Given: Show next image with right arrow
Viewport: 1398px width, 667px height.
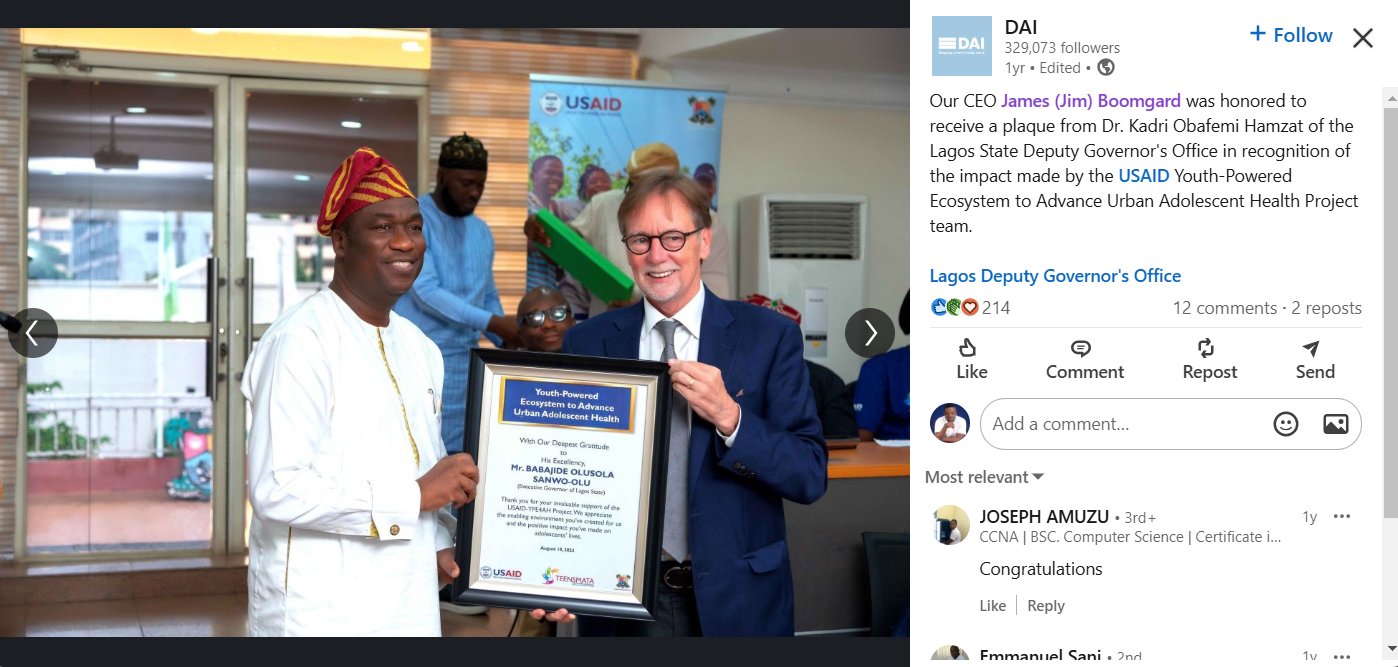Looking at the screenshot, I should coord(870,332).
